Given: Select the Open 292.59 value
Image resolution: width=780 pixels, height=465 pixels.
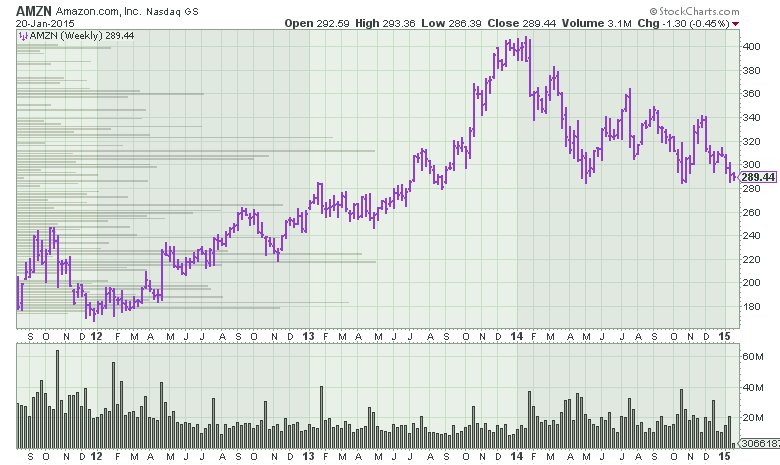Looking at the screenshot, I should click(x=317, y=23).
